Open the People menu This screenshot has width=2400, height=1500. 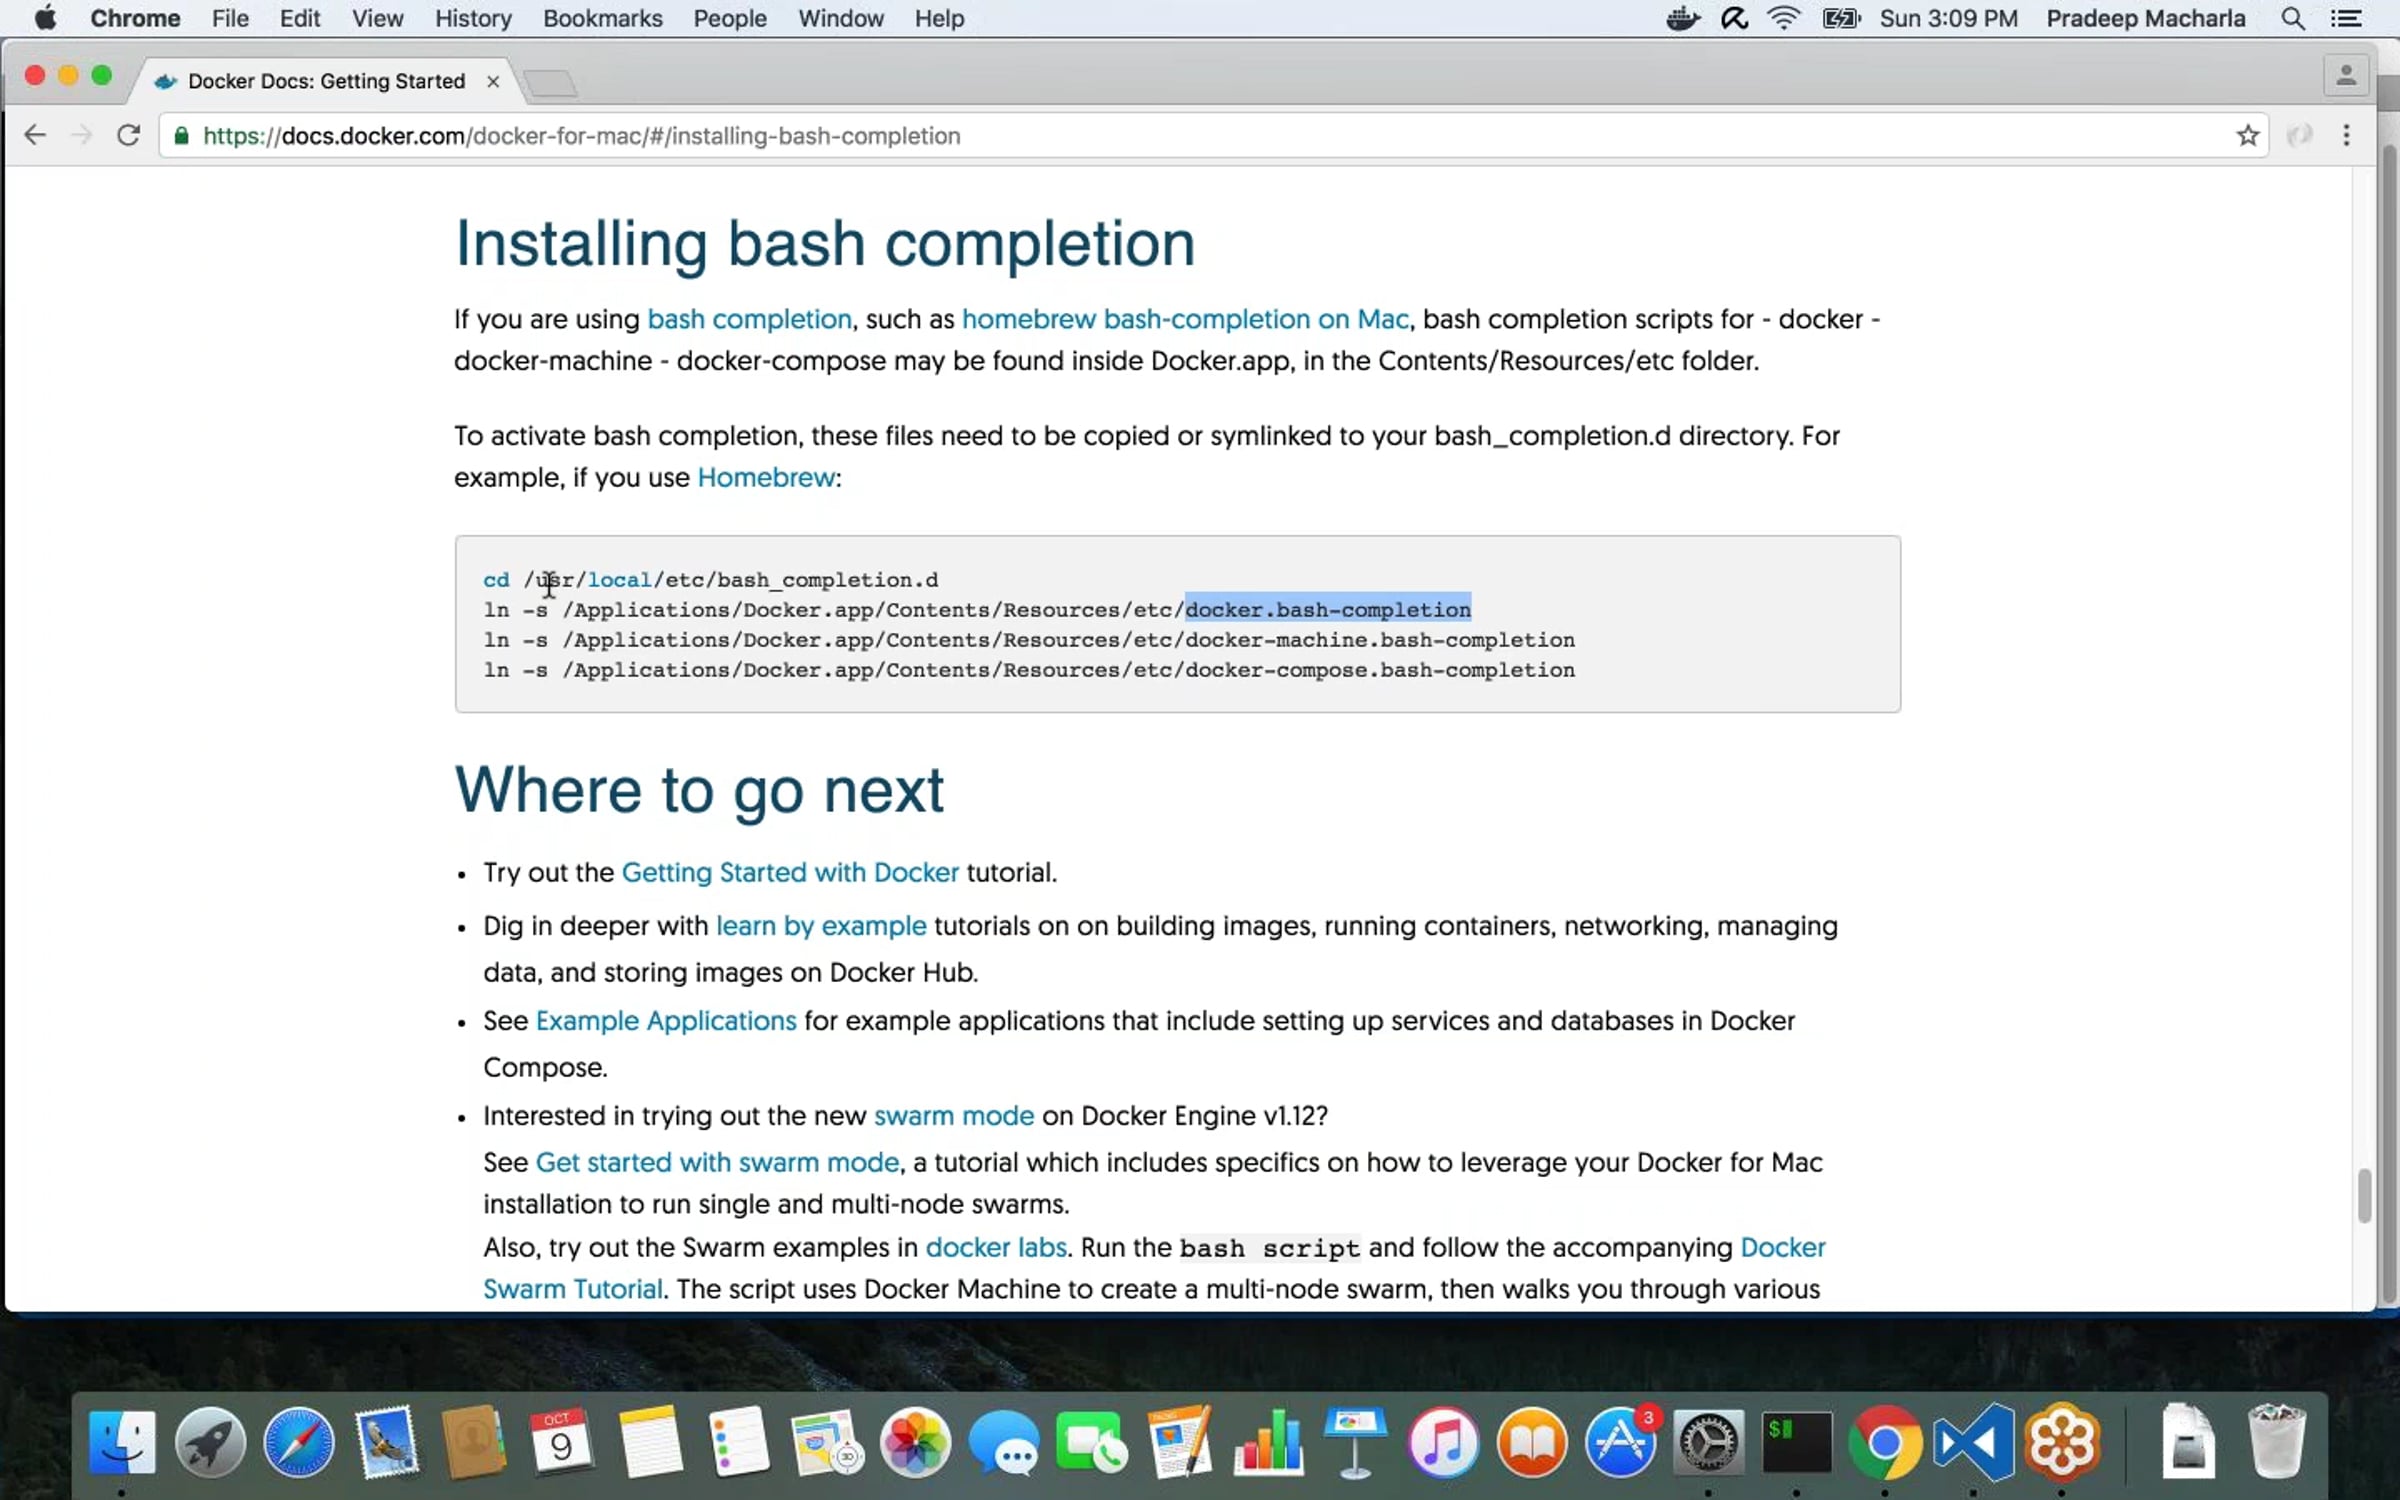730,18
